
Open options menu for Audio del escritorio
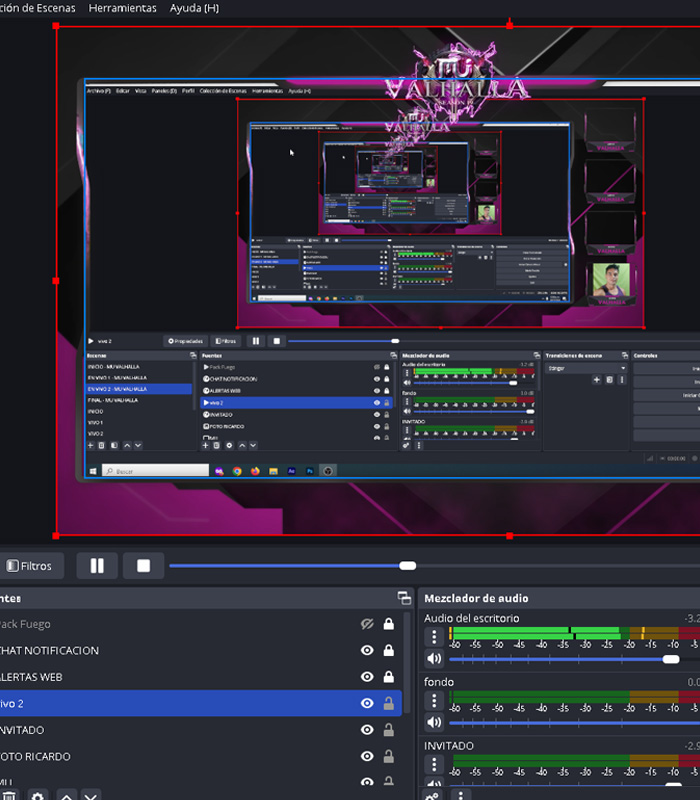[x=434, y=636]
